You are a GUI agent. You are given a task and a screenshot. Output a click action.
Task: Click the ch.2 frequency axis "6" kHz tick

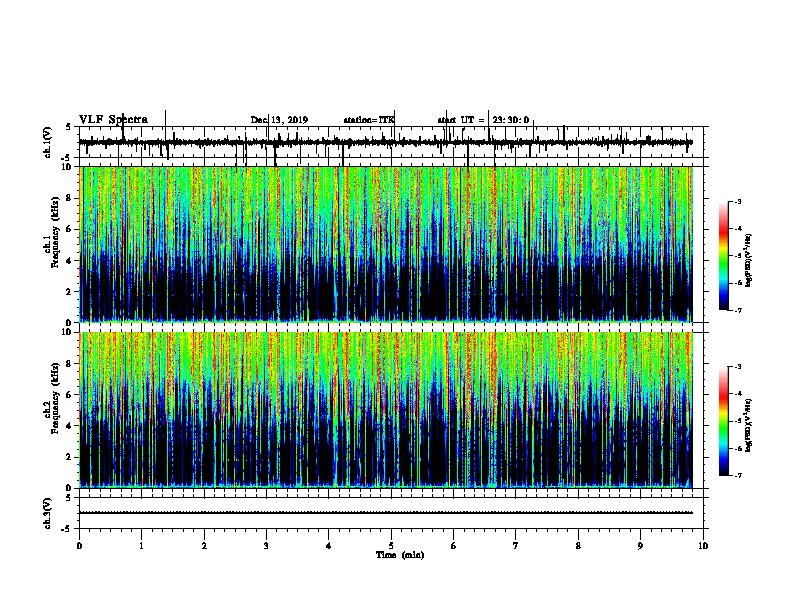(70, 395)
